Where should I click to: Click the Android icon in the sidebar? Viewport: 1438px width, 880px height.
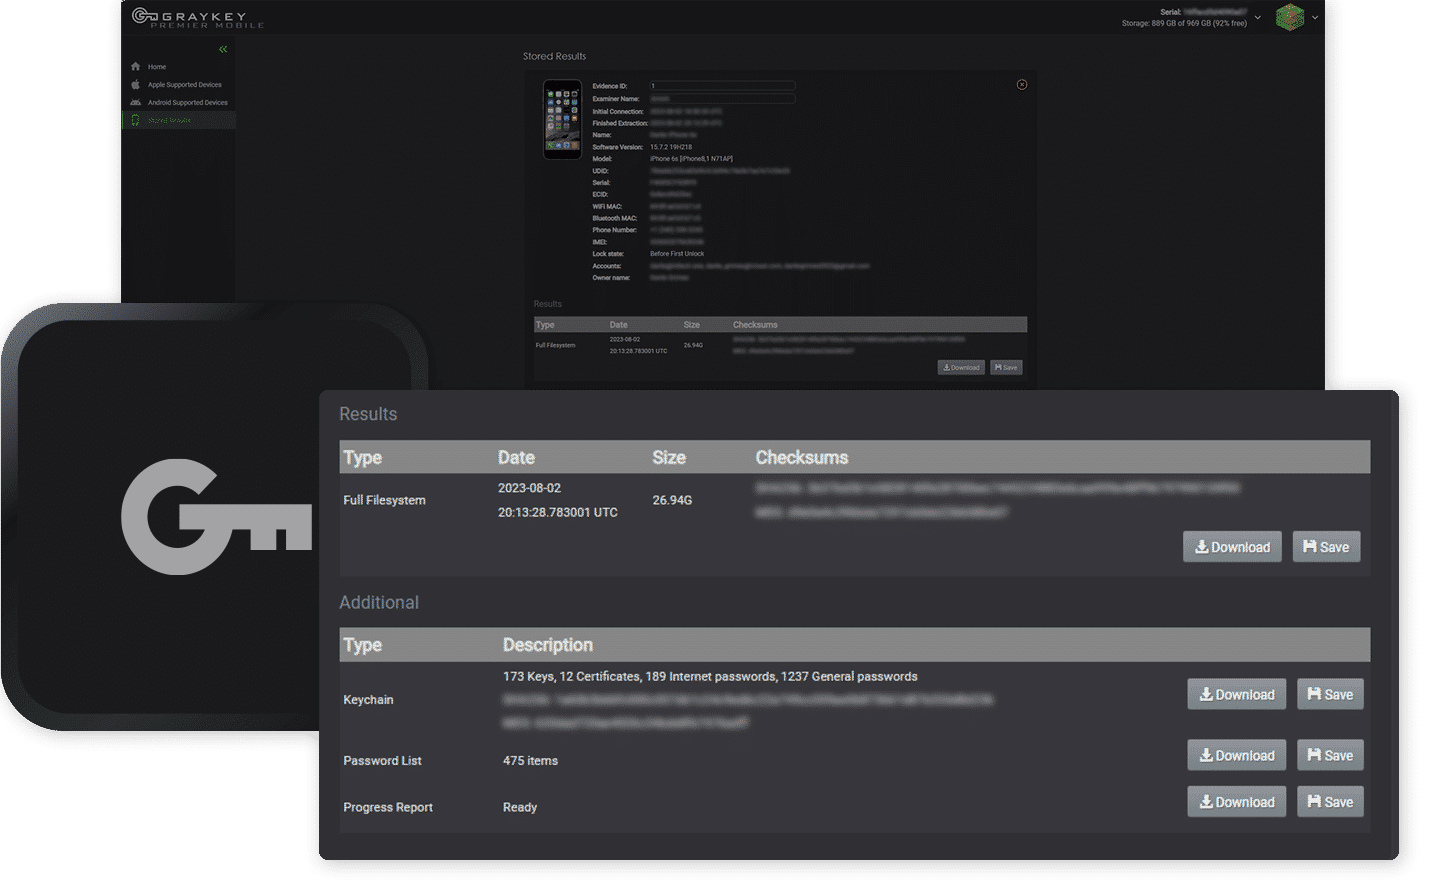click(x=136, y=102)
